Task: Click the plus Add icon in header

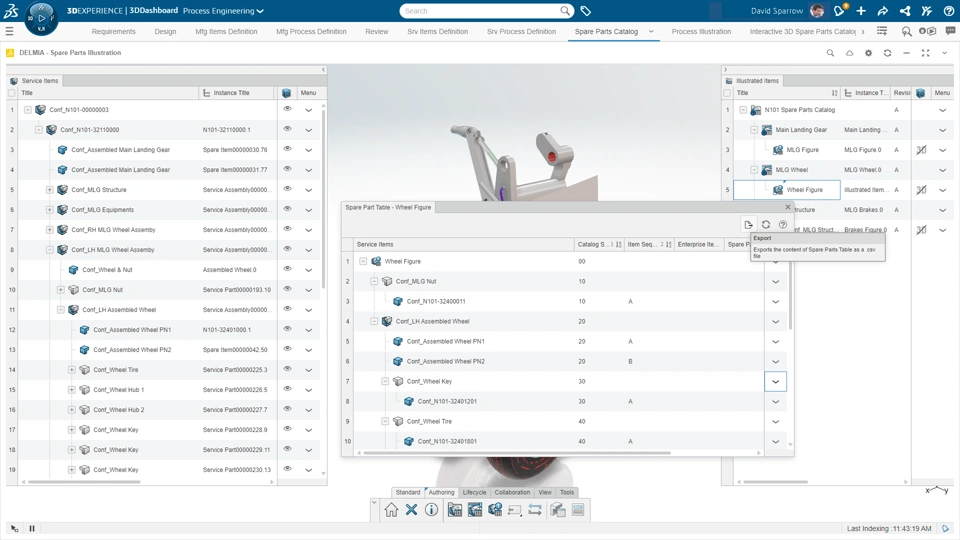Action: (861, 11)
